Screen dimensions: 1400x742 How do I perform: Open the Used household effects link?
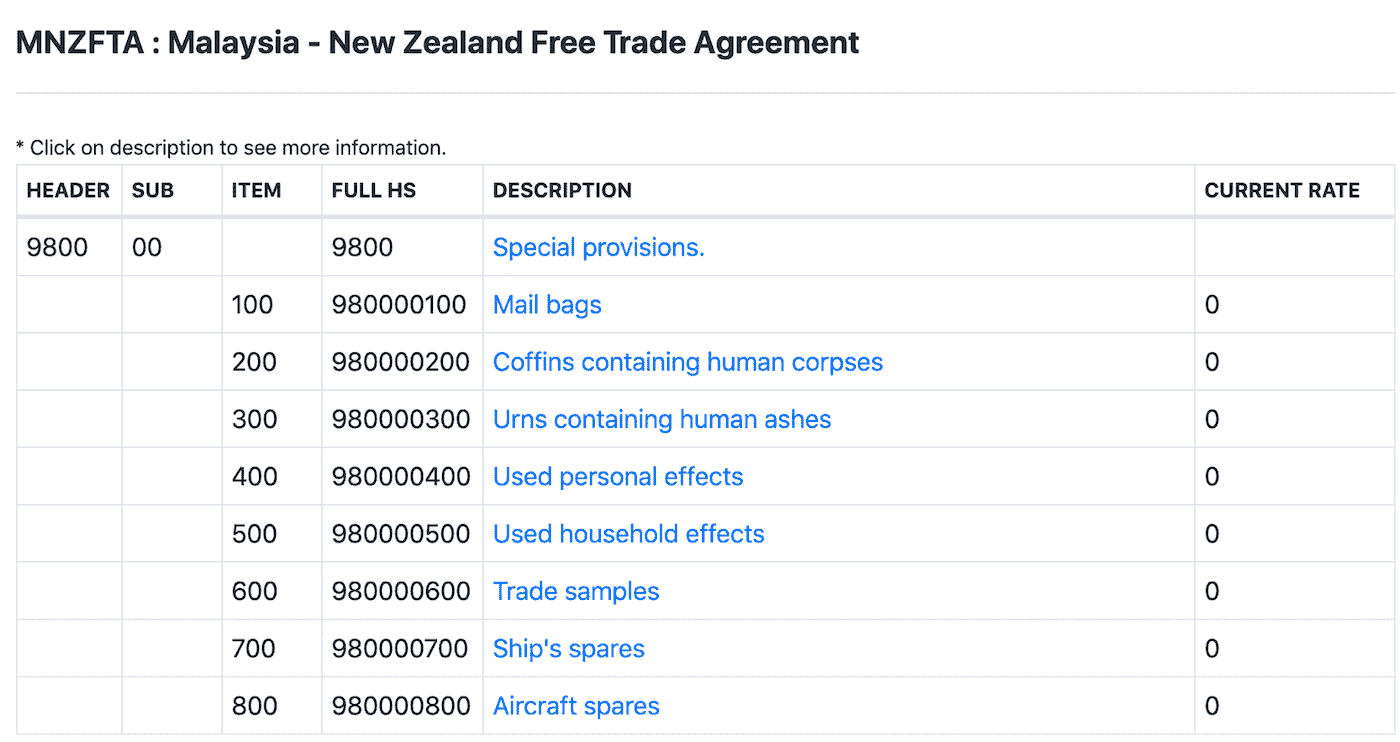[628, 534]
